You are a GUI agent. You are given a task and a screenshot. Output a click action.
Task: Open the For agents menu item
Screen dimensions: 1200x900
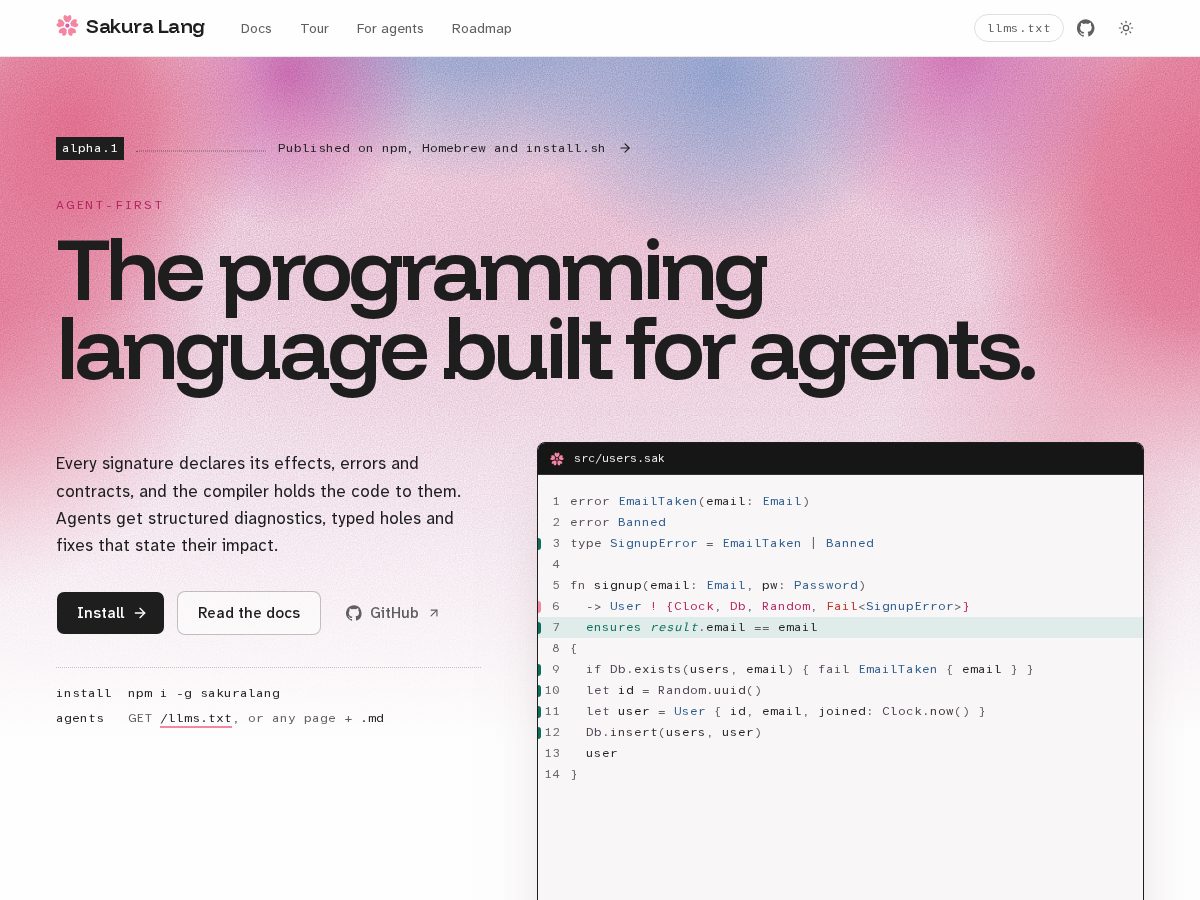click(x=390, y=28)
